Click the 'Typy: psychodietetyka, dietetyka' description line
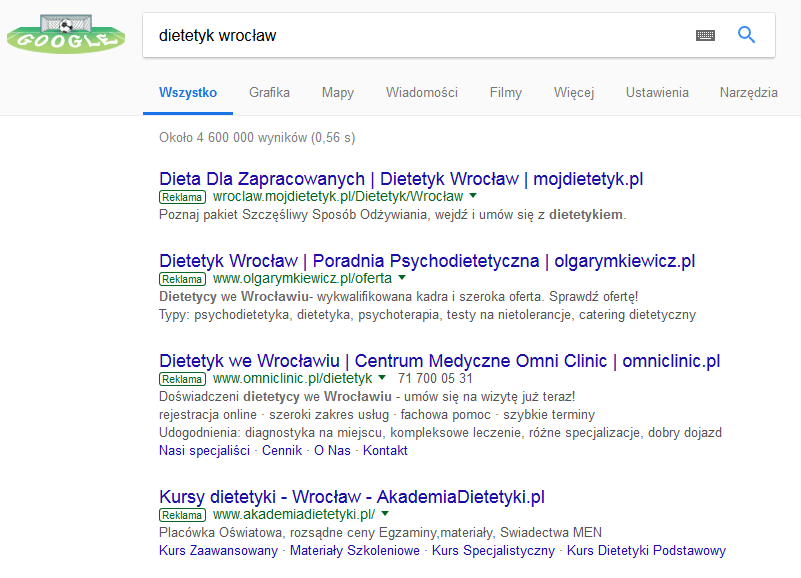 (x=427, y=314)
